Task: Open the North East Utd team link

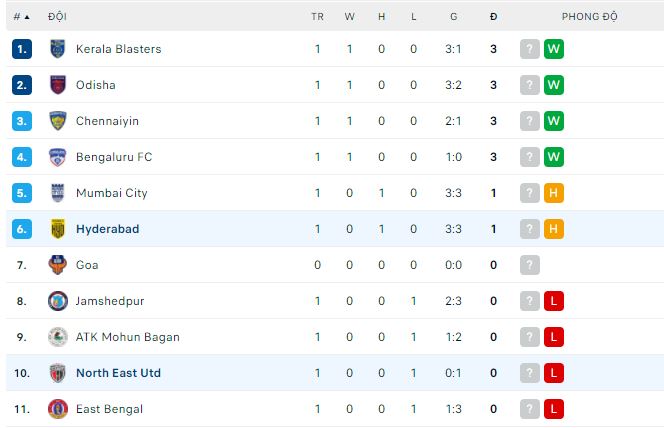Action: (118, 373)
